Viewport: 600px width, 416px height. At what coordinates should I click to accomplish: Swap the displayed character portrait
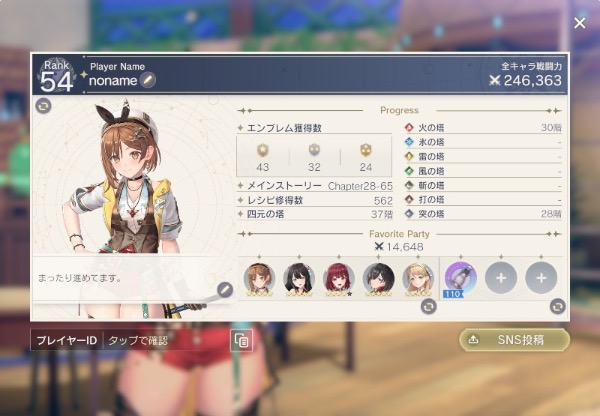pyautogui.click(x=43, y=106)
